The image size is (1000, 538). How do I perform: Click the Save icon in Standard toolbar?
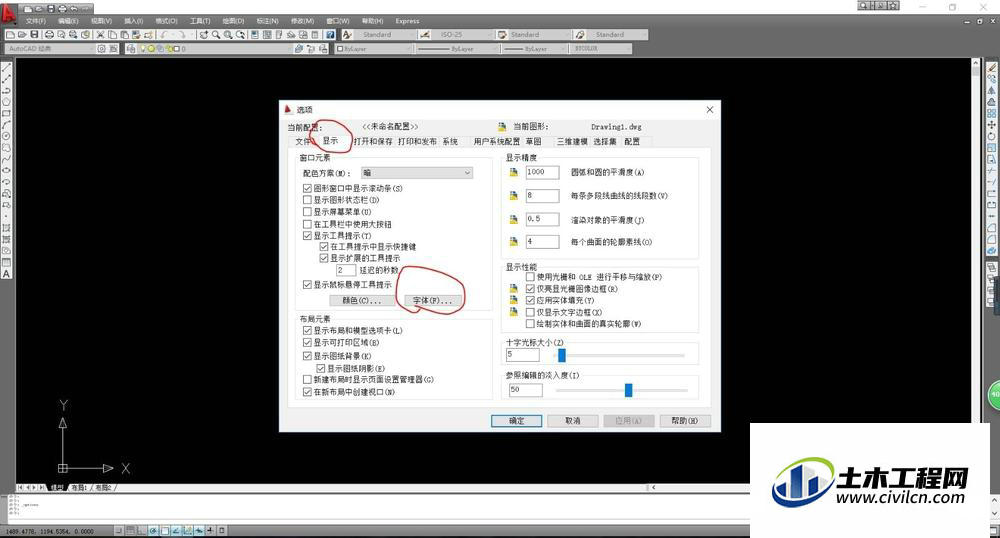click(x=34, y=34)
